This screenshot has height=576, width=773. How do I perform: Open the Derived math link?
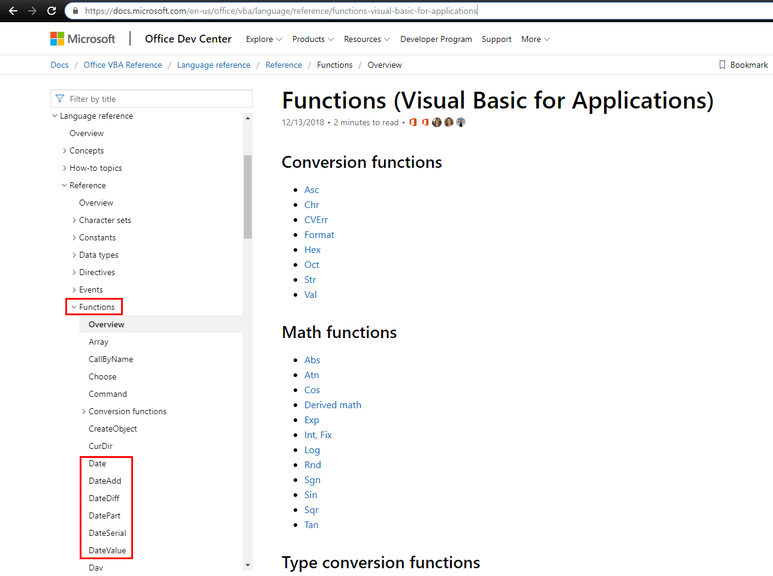coord(333,404)
